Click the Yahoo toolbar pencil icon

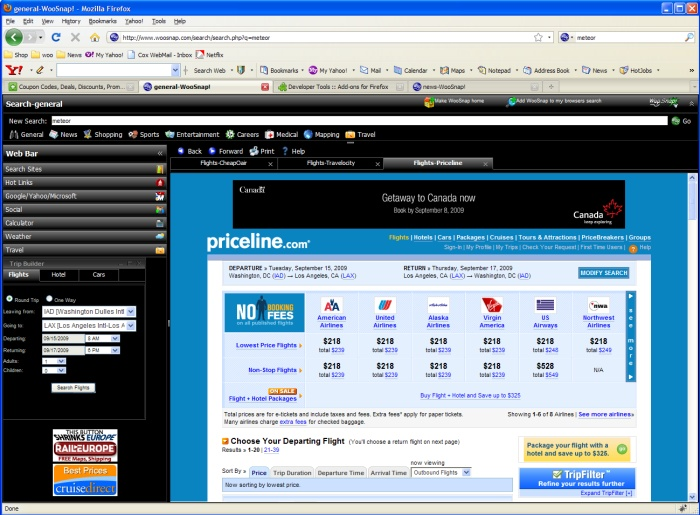(40, 70)
